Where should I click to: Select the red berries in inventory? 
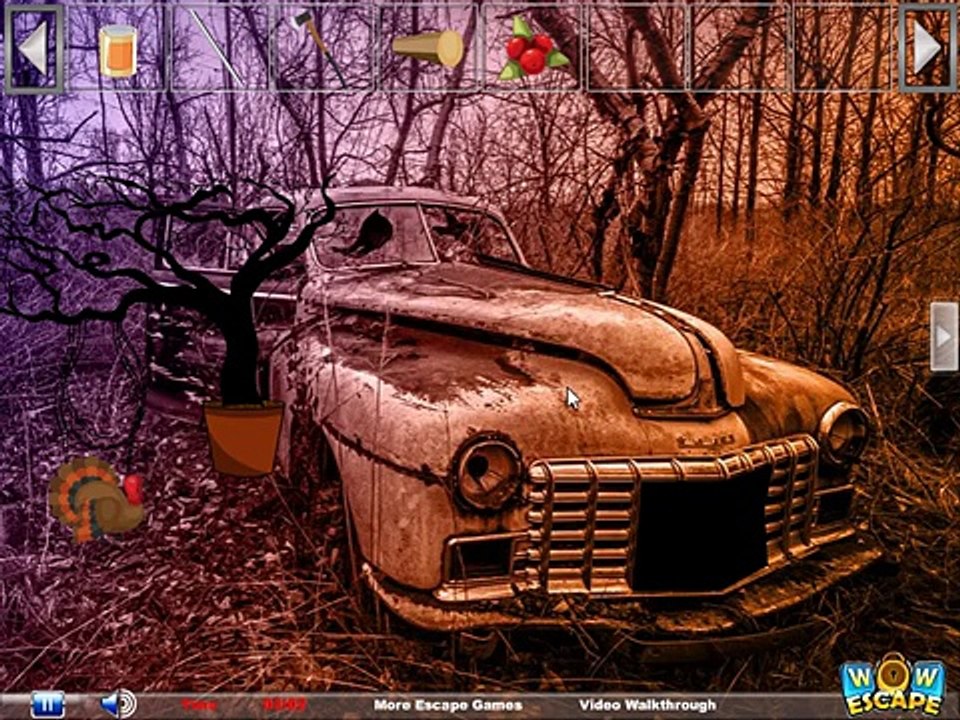(x=532, y=49)
